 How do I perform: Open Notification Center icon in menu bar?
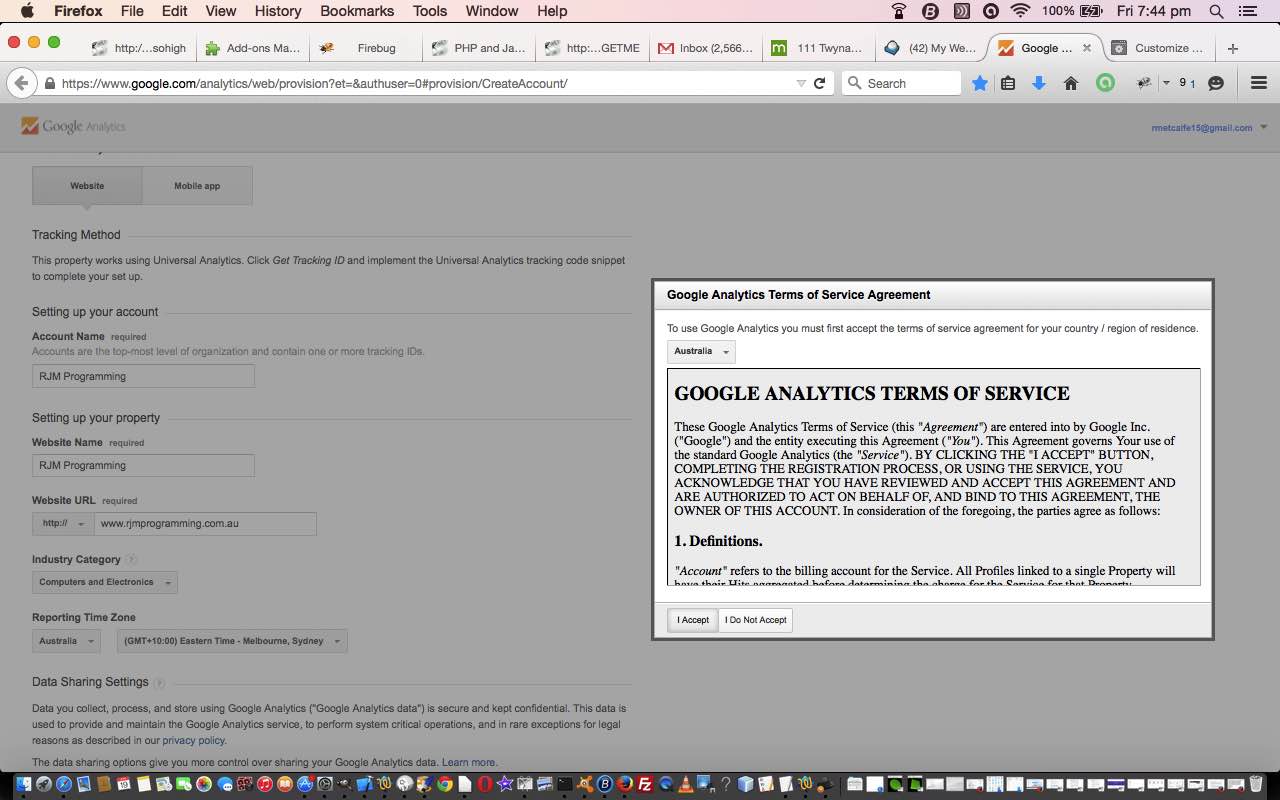[1247, 11]
